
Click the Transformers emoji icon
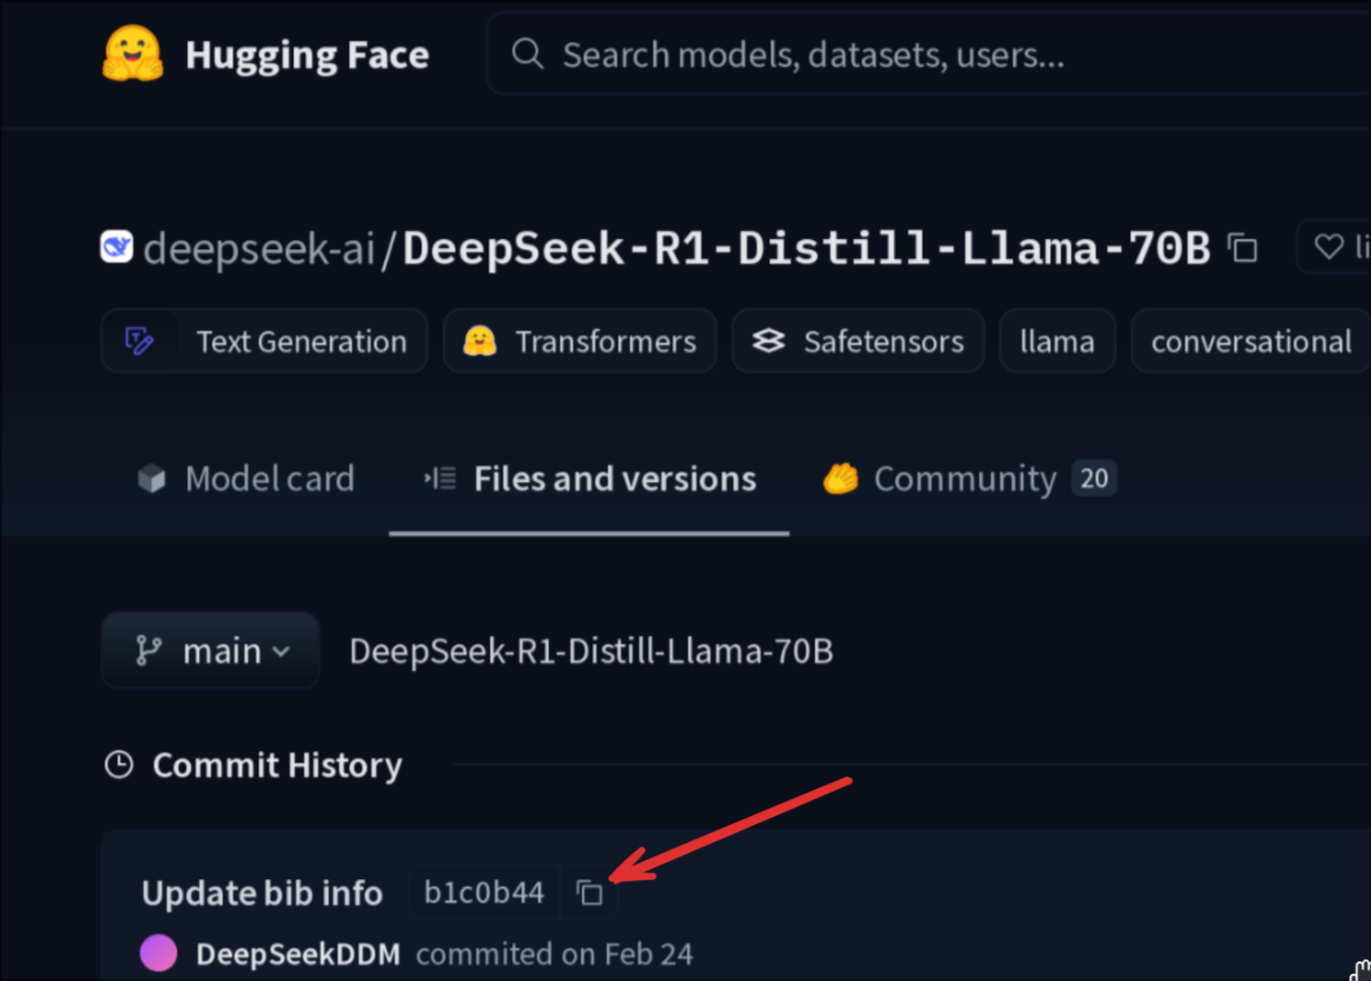click(480, 341)
